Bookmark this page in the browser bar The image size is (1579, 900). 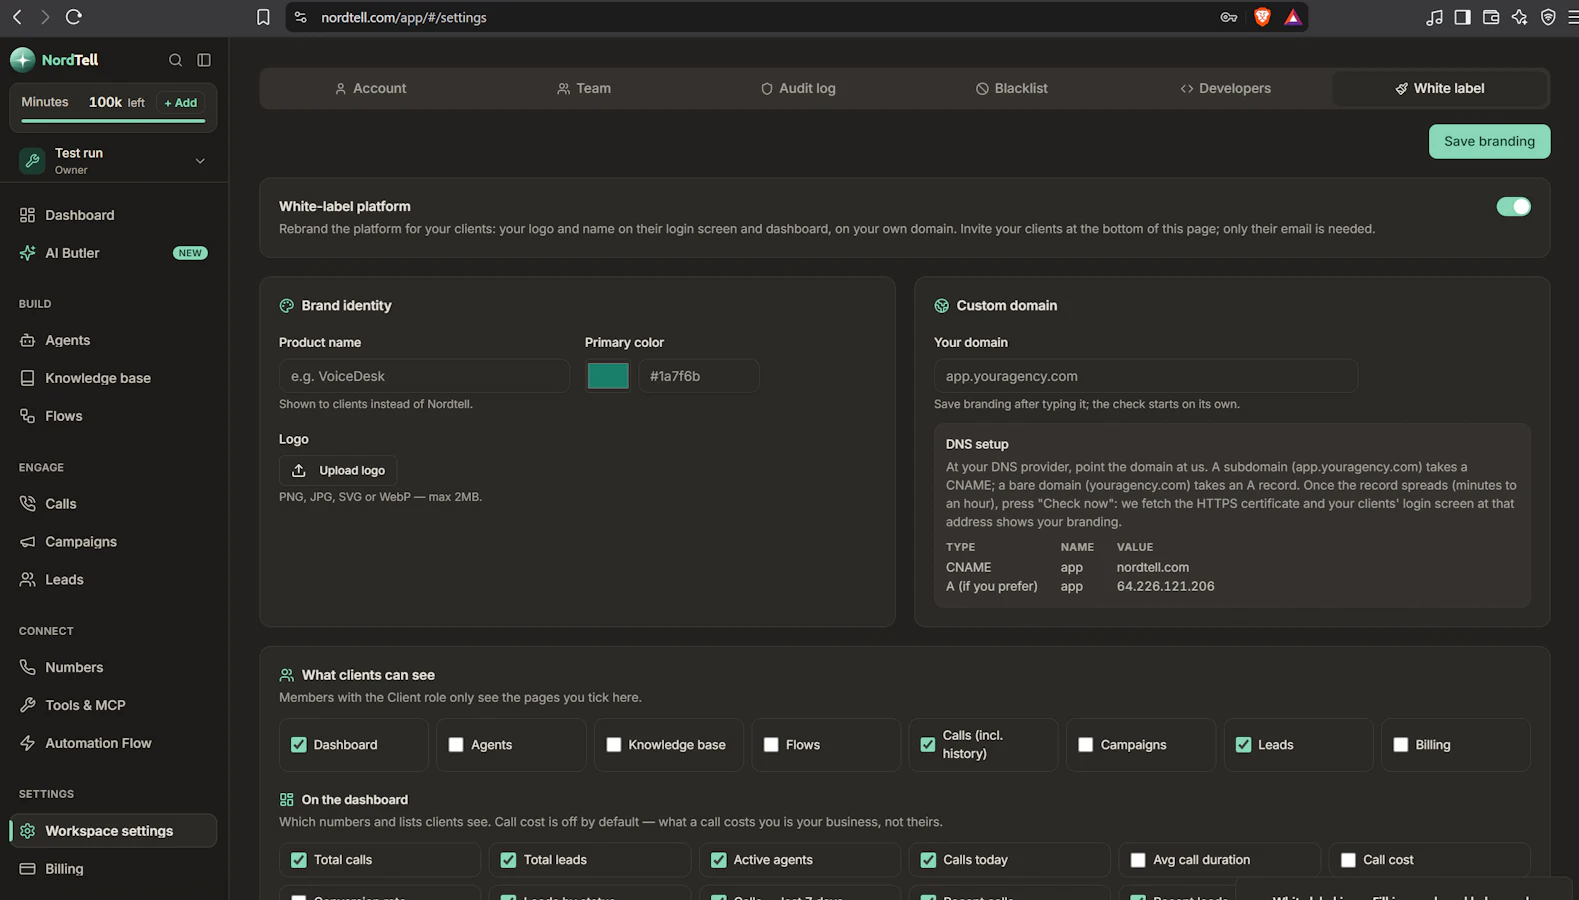point(263,17)
